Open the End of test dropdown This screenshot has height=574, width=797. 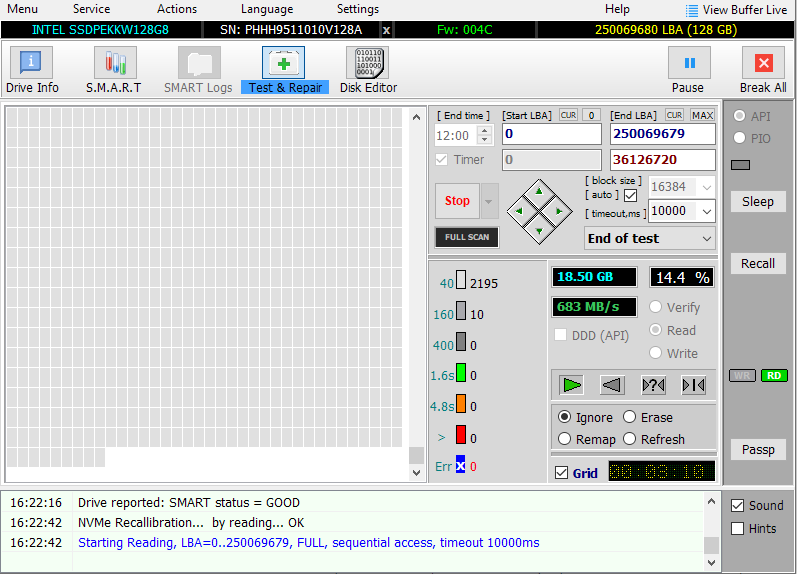650,238
